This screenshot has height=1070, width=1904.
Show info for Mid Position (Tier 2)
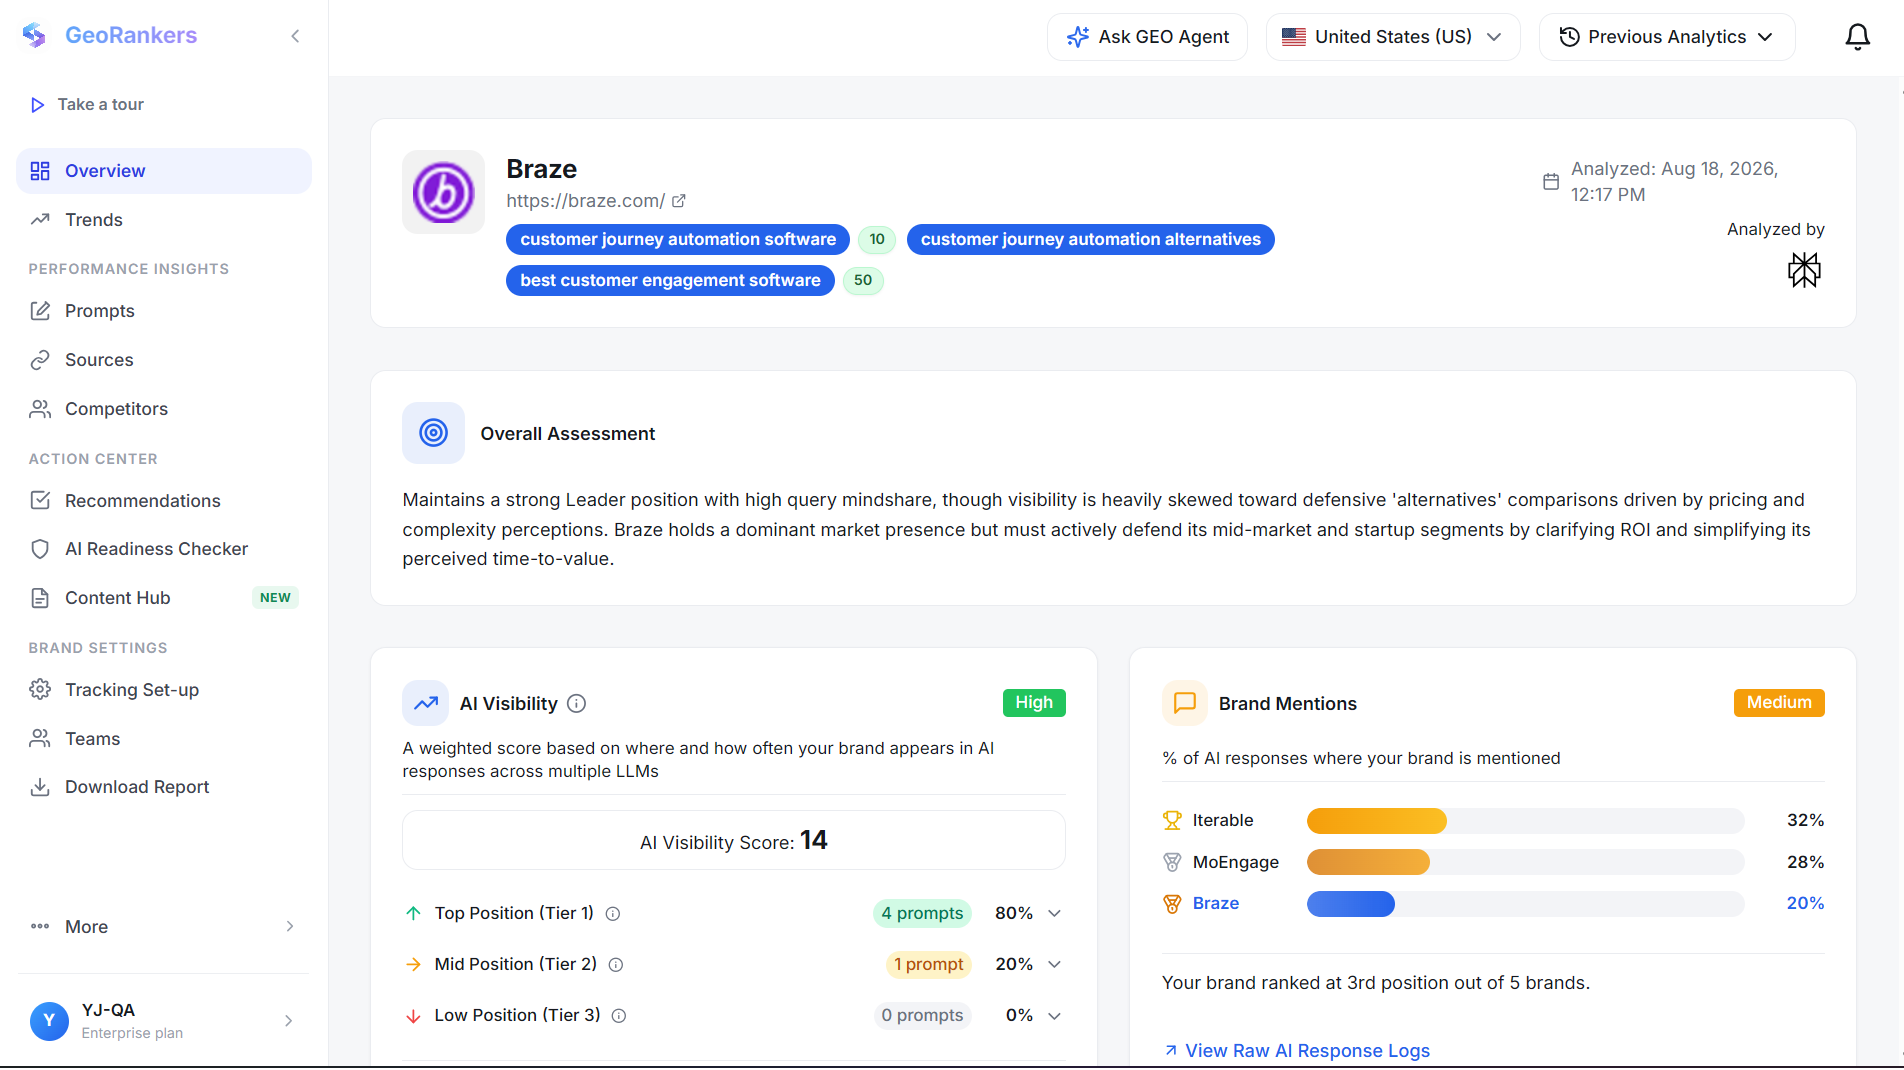pyautogui.click(x=616, y=965)
